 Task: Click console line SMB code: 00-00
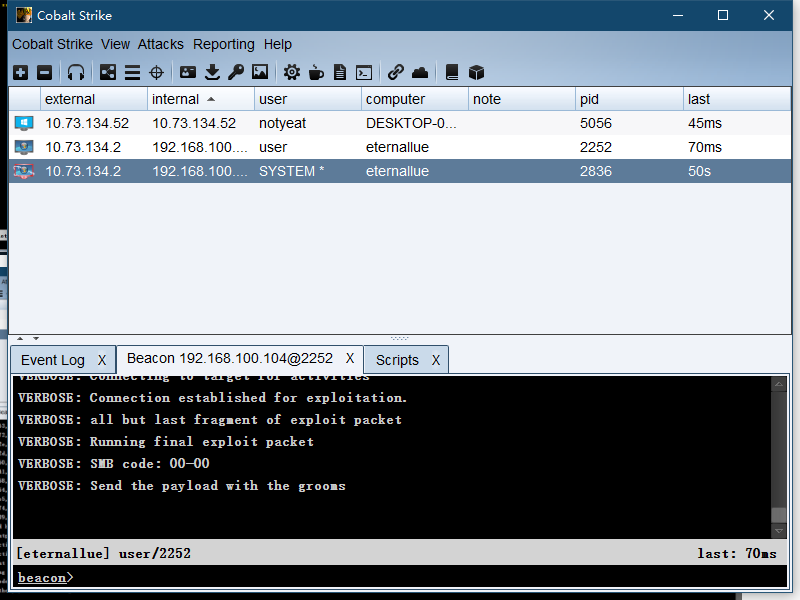[x=114, y=463]
